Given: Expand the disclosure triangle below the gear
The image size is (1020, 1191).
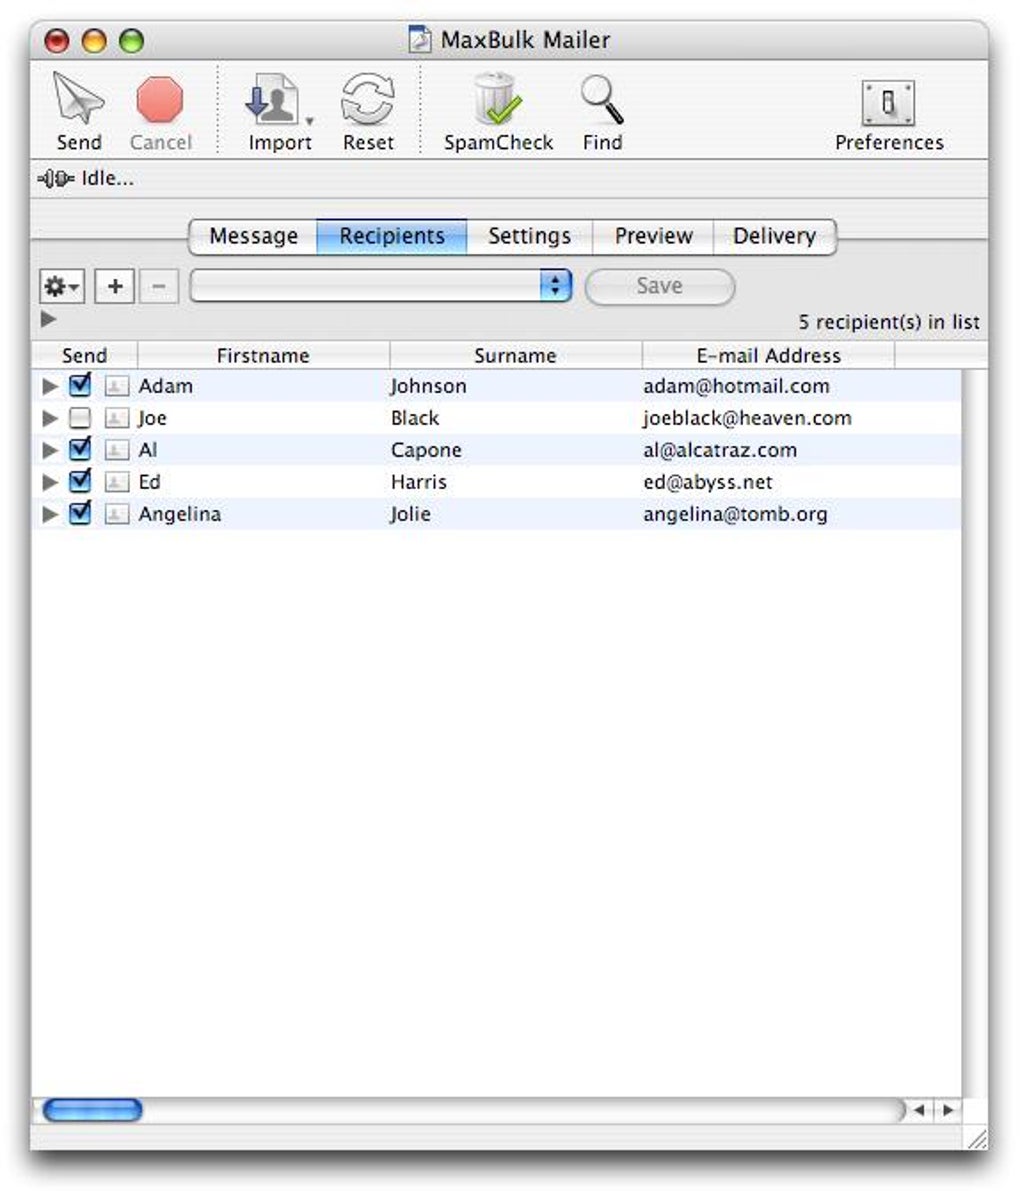Looking at the screenshot, I should (49, 319).
